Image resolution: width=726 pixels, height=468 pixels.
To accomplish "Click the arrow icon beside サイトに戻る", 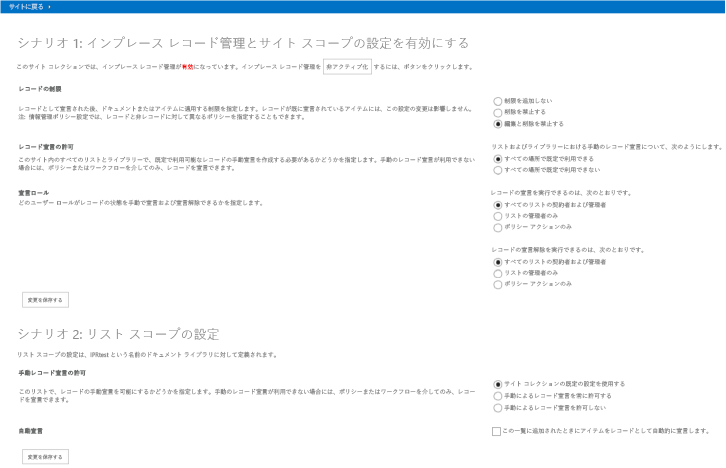I will click(50, 7).
